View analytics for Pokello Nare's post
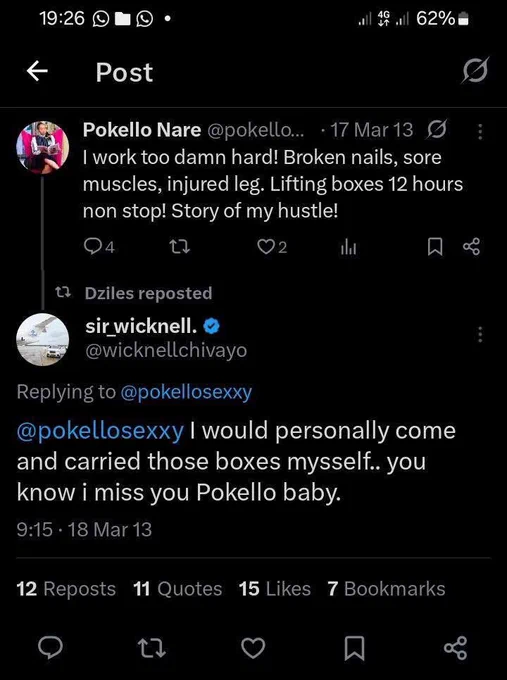Image resolution: width=507 pixels, height=680 pixels. pyautogui.click(x=348, y=248)
